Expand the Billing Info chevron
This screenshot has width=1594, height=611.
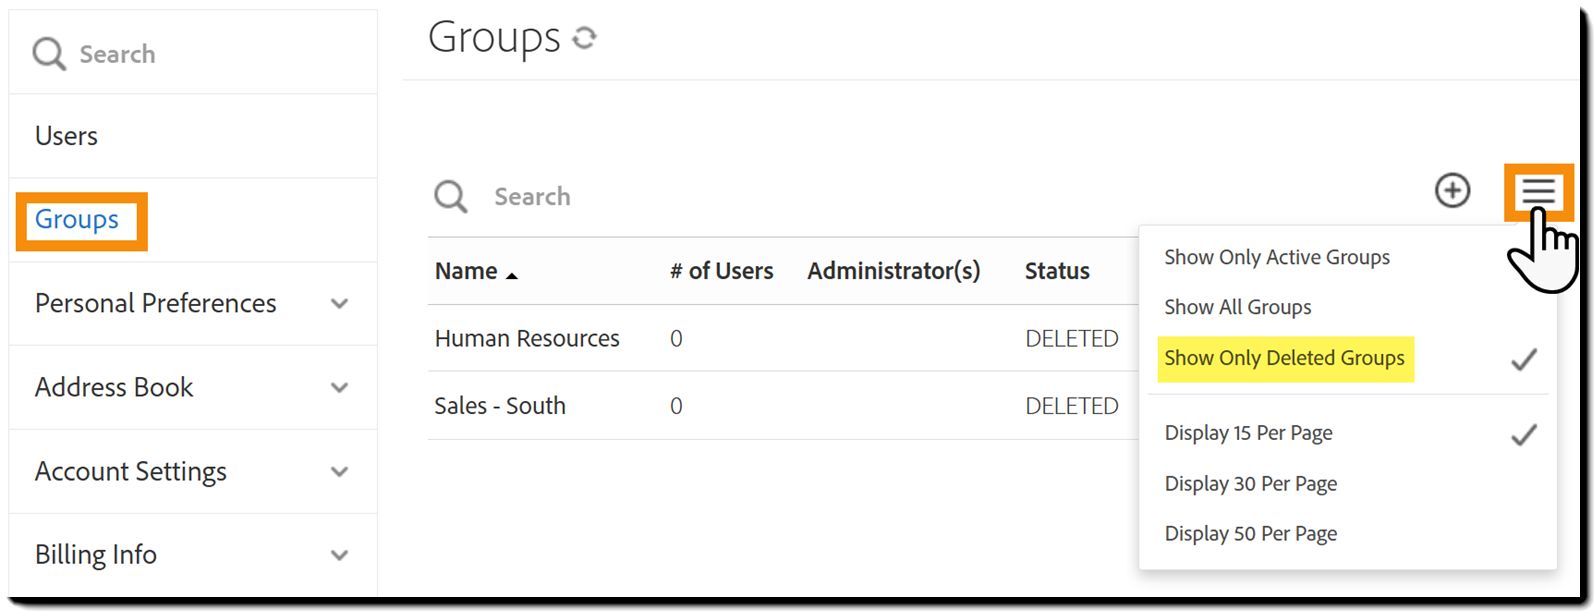pos(339,555)
